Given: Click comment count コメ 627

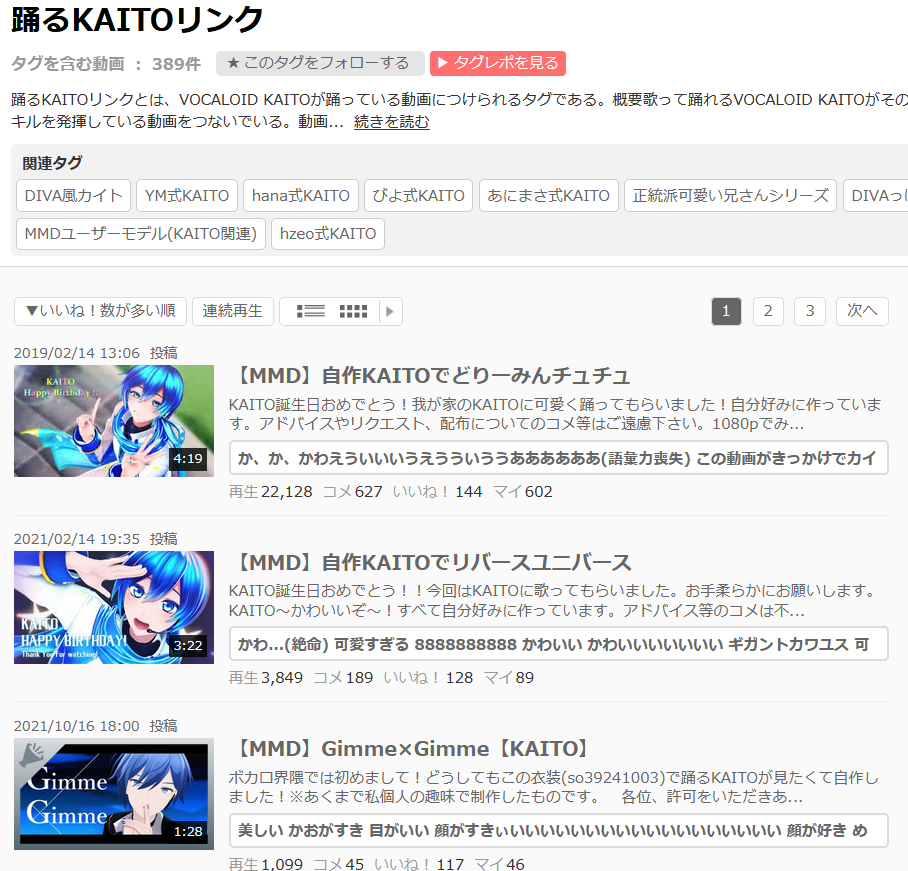Looking at the screenshot, I should tap(353, 492).
